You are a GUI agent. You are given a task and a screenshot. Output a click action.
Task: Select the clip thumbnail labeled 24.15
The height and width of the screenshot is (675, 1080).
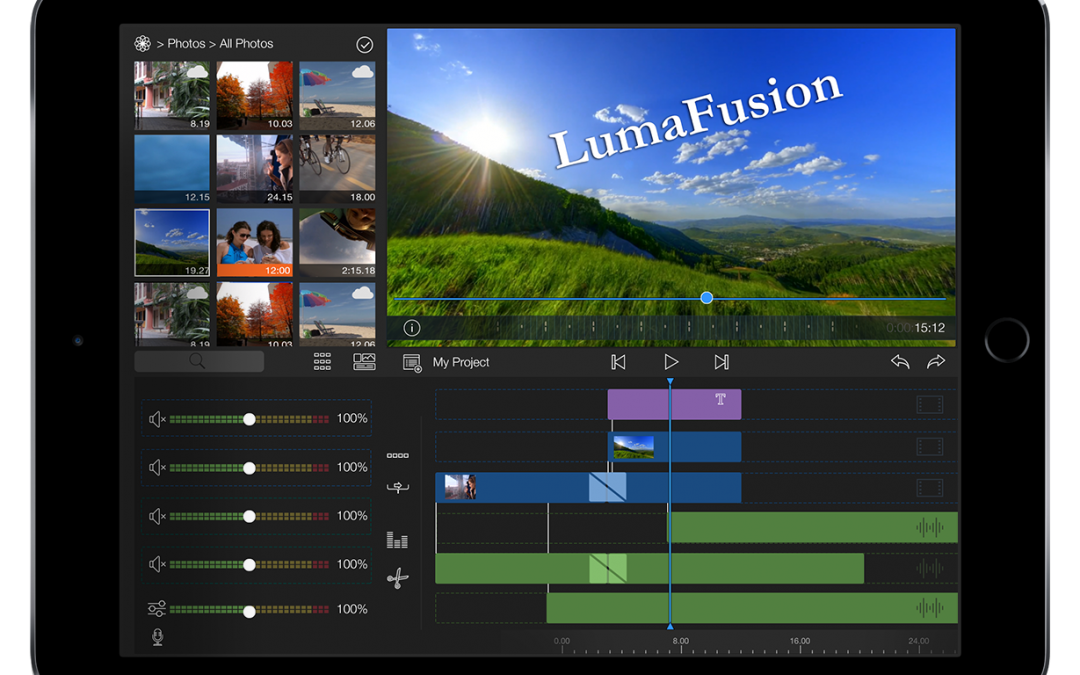tap(255, 169)
